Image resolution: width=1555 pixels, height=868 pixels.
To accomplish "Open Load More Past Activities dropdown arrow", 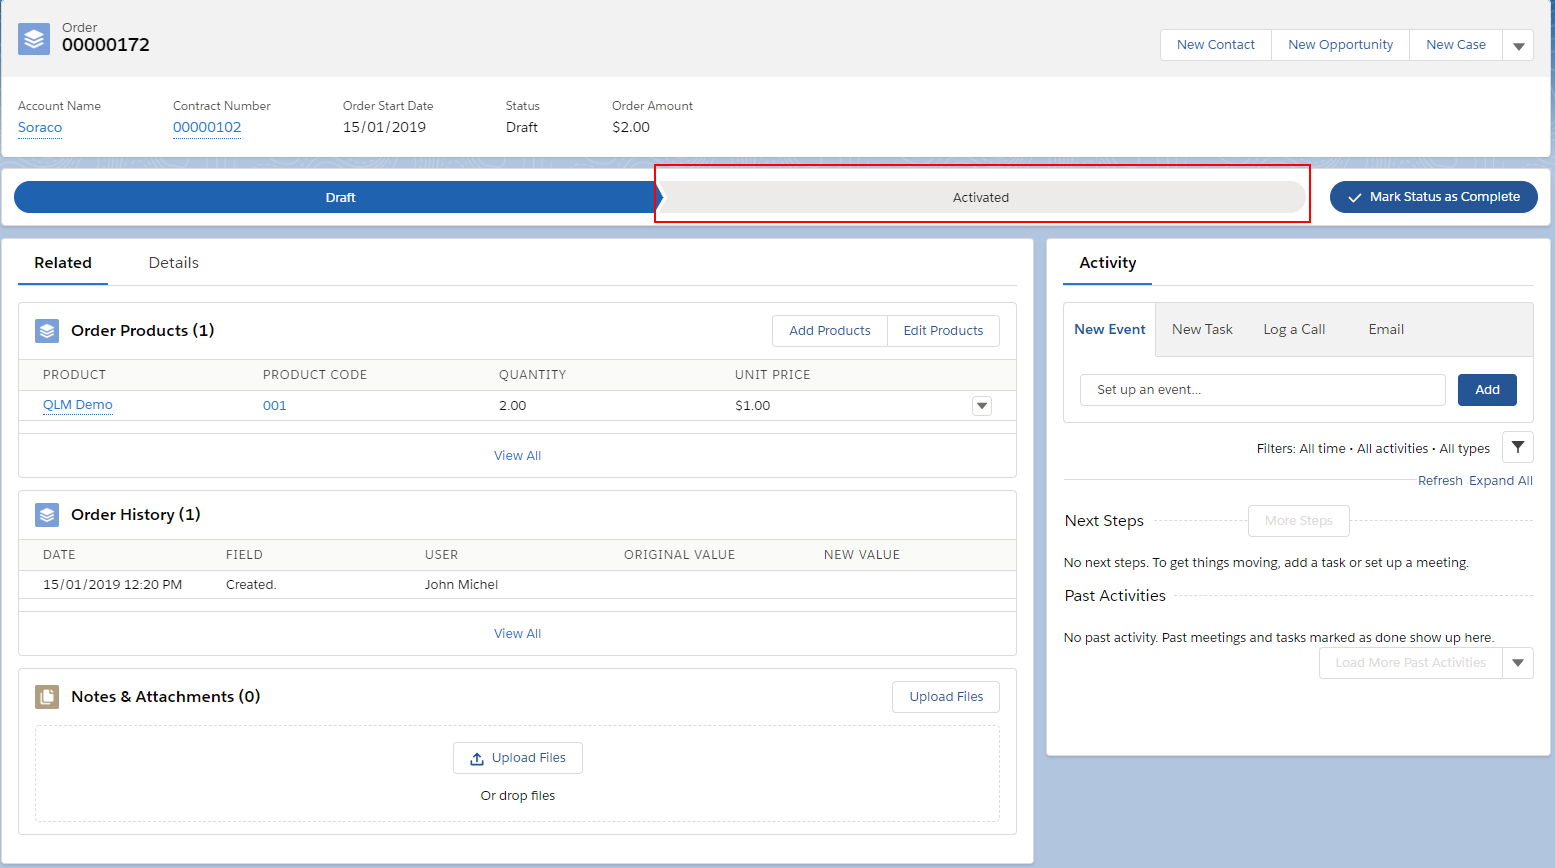I will coord(1518,663).
